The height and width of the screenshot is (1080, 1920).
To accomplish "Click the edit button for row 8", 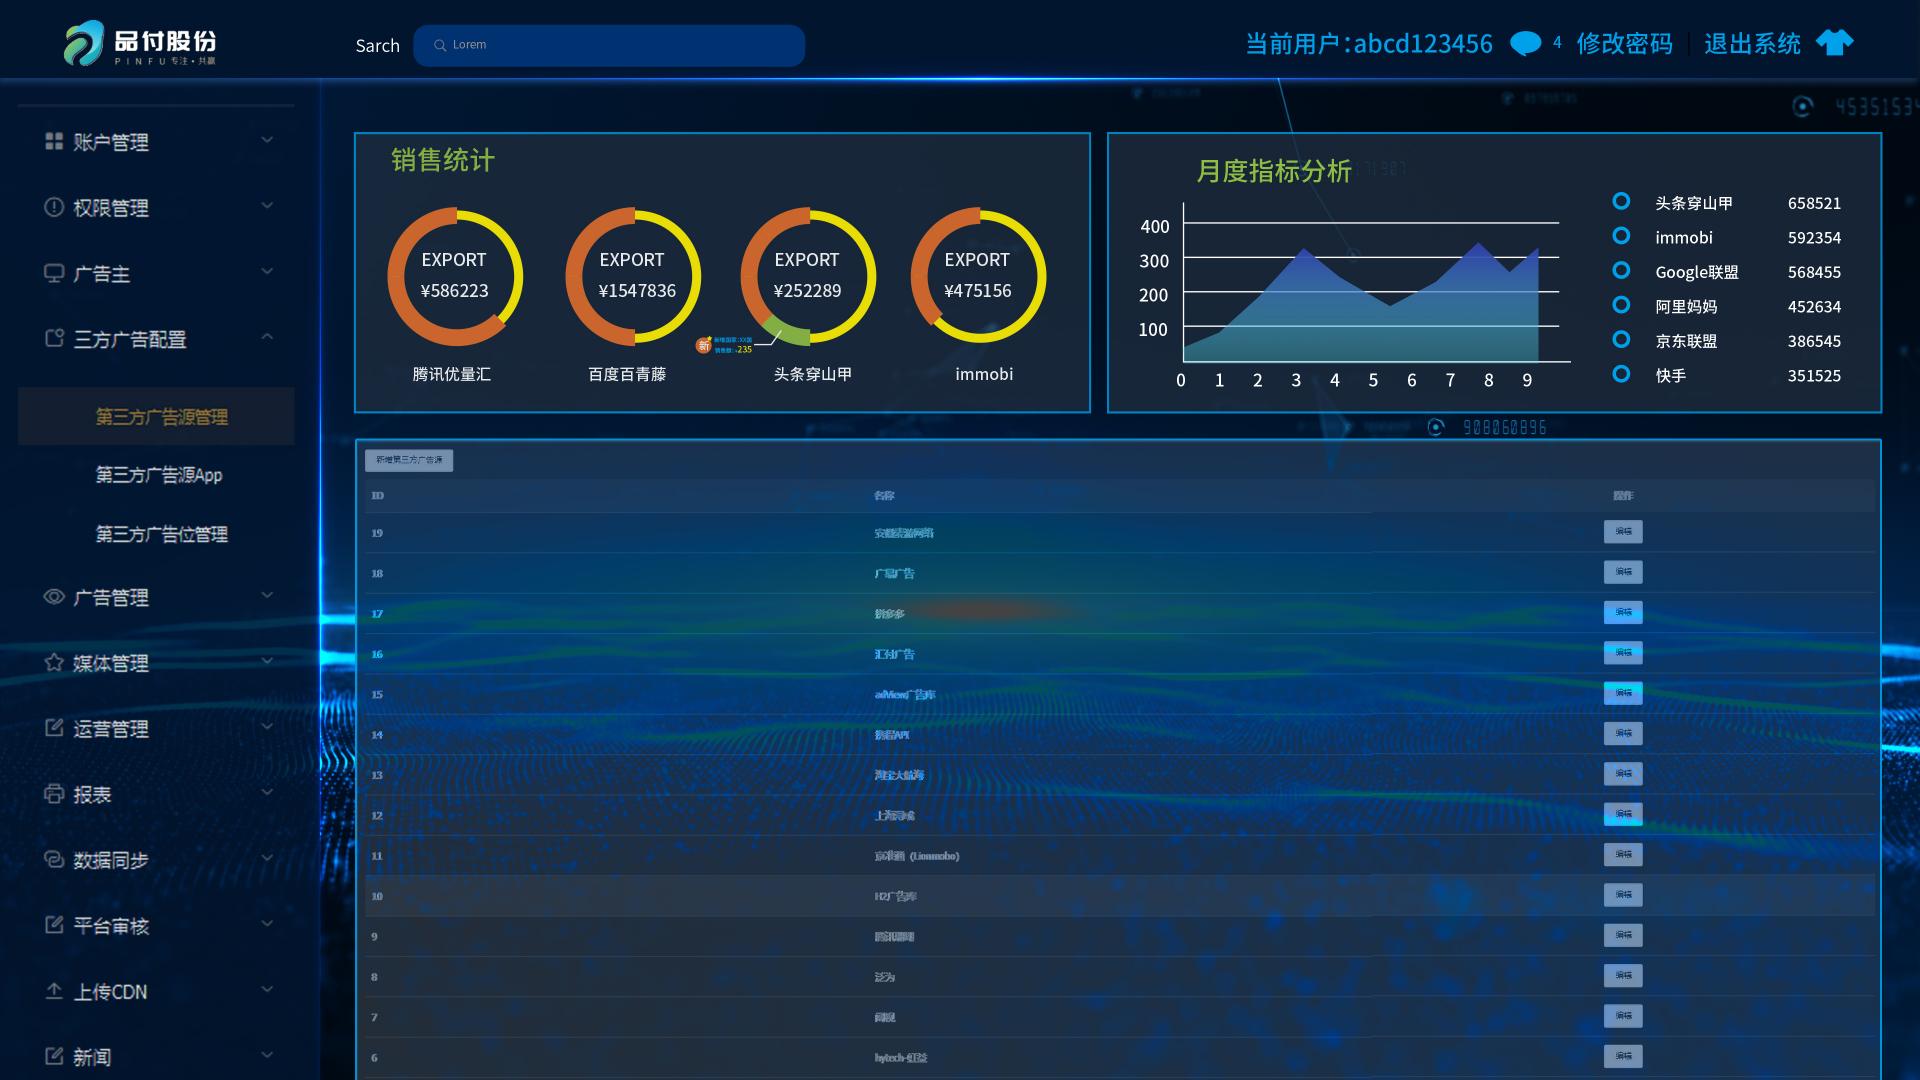I will [x=1623, y=976].
